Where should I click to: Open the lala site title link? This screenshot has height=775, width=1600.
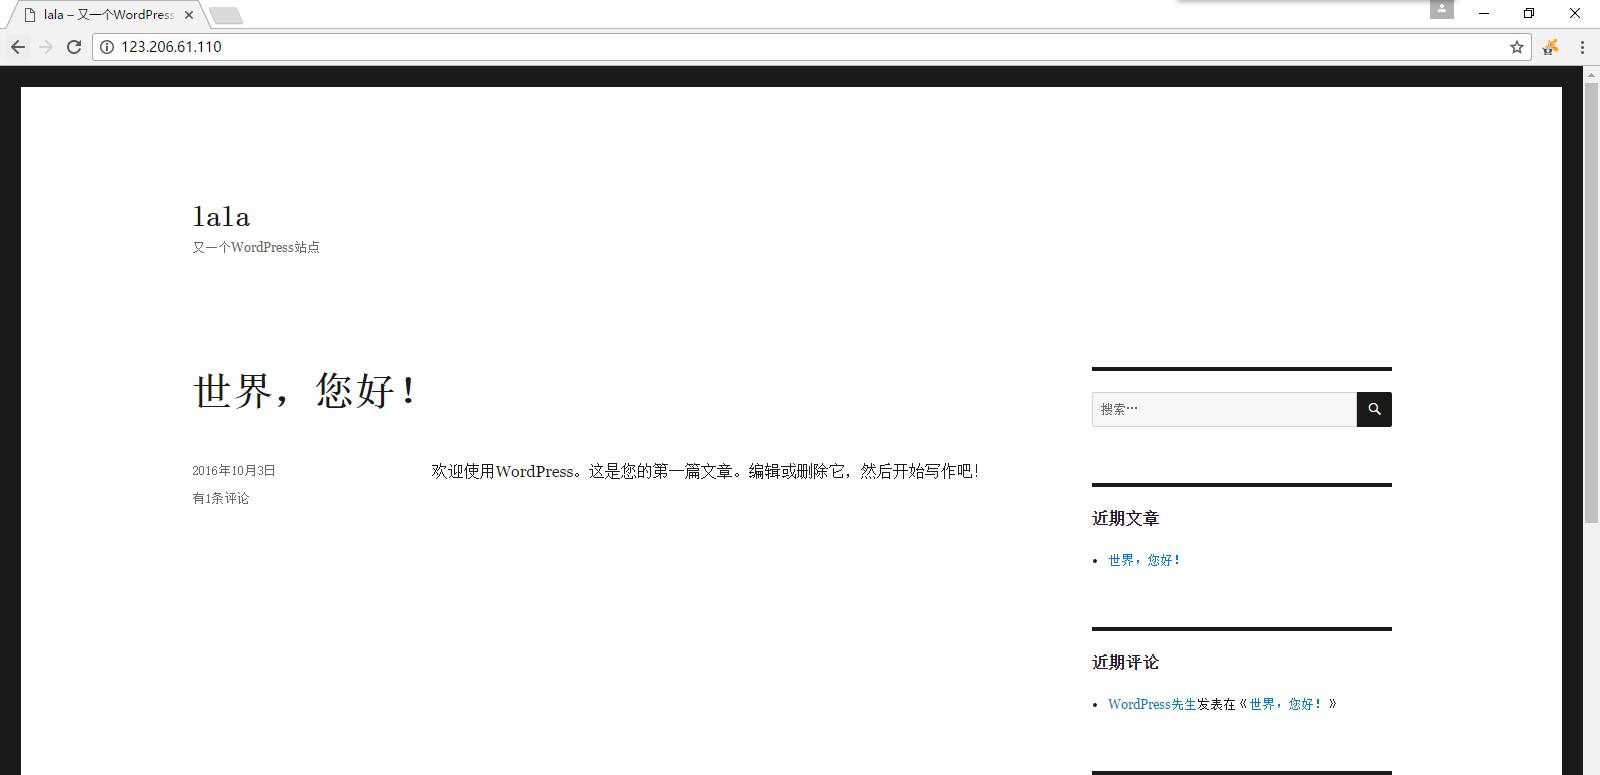[x=221, y=216]
